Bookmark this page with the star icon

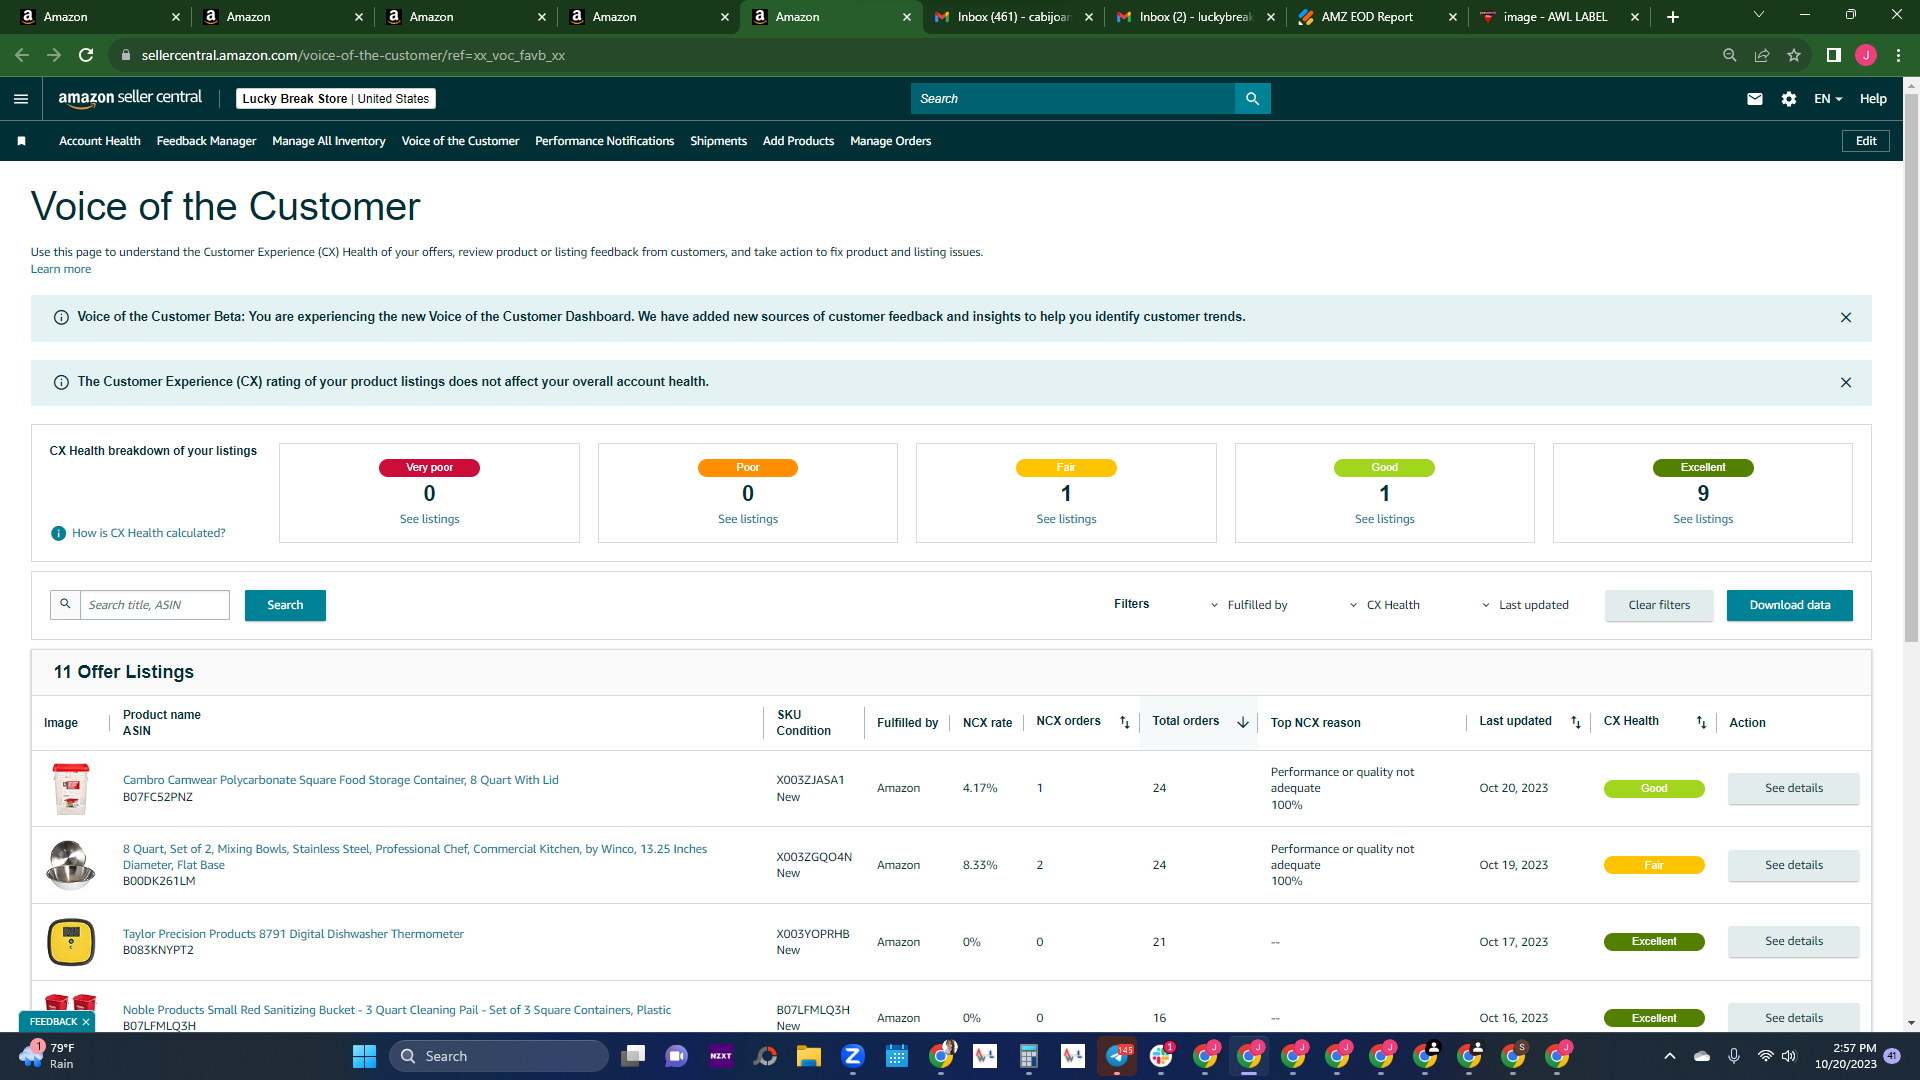pyautogui.click(x=1794, y=55)
